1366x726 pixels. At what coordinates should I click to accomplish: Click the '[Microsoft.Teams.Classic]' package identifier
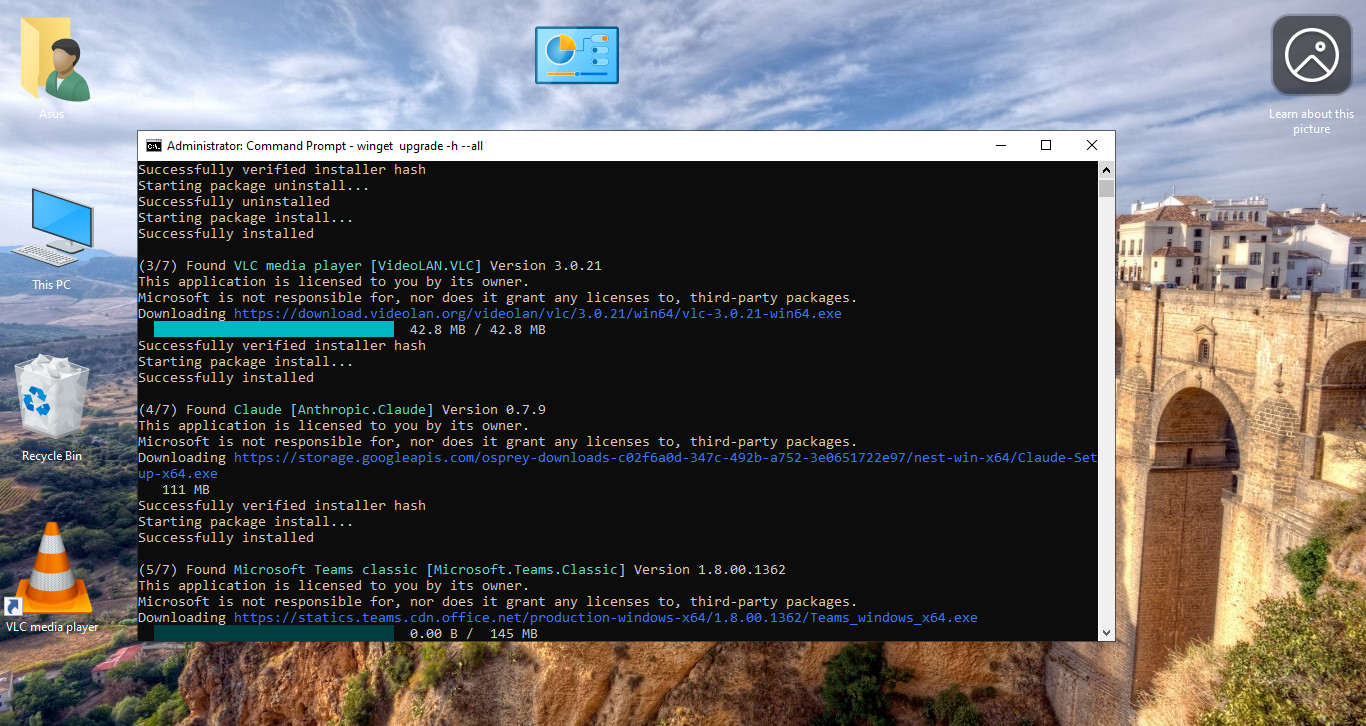coord(526,569)
